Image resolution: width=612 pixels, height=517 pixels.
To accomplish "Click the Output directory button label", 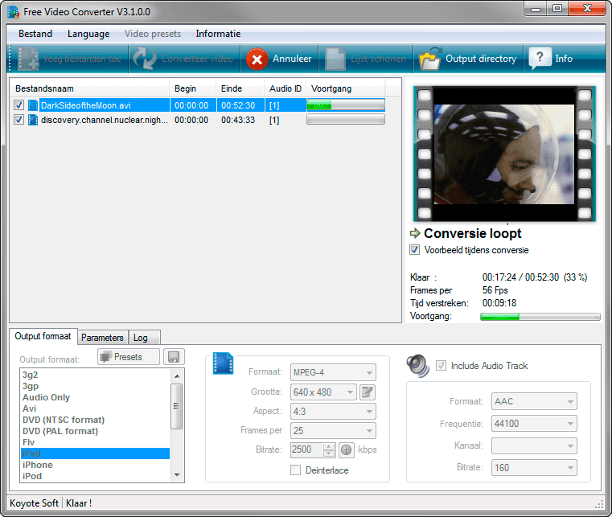I will (481, 59).
